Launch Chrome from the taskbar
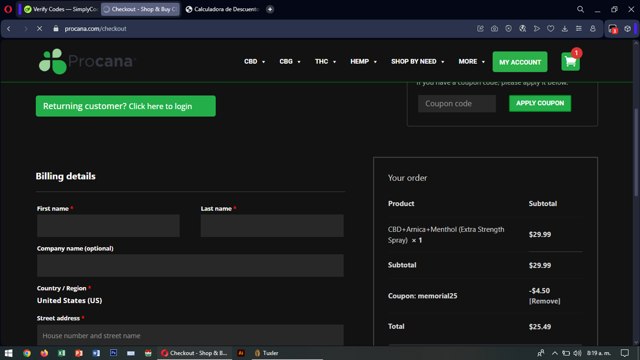The height and width of the screenshot is (360, 640). [27, 353]
